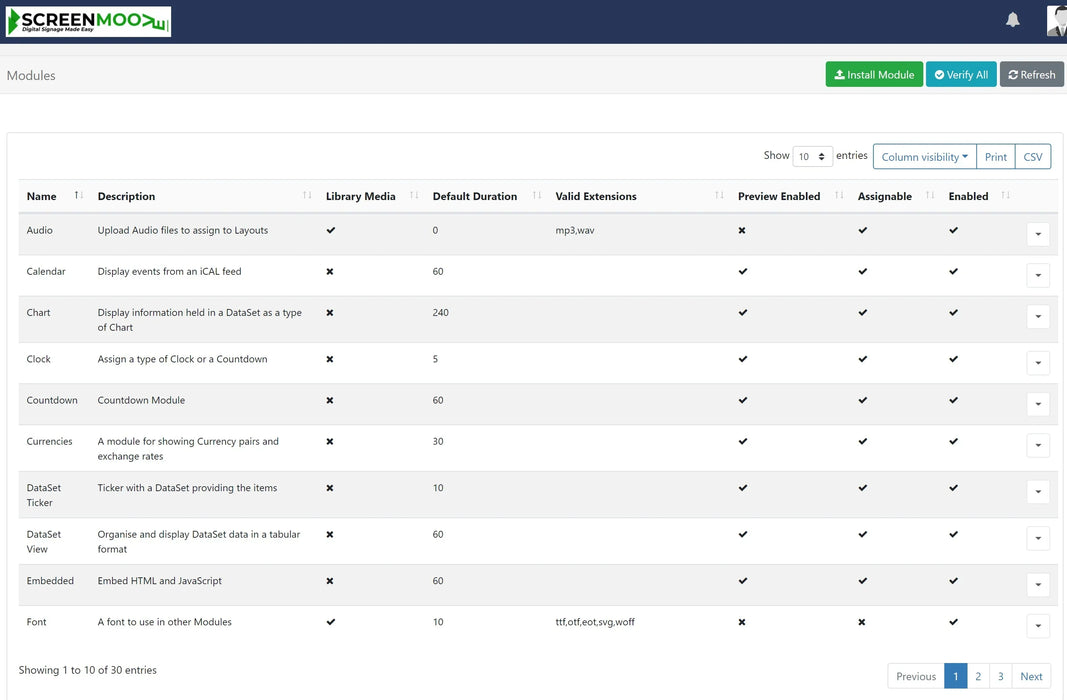
Task: Sort by Name column sort icon
Action: point(79,196)
